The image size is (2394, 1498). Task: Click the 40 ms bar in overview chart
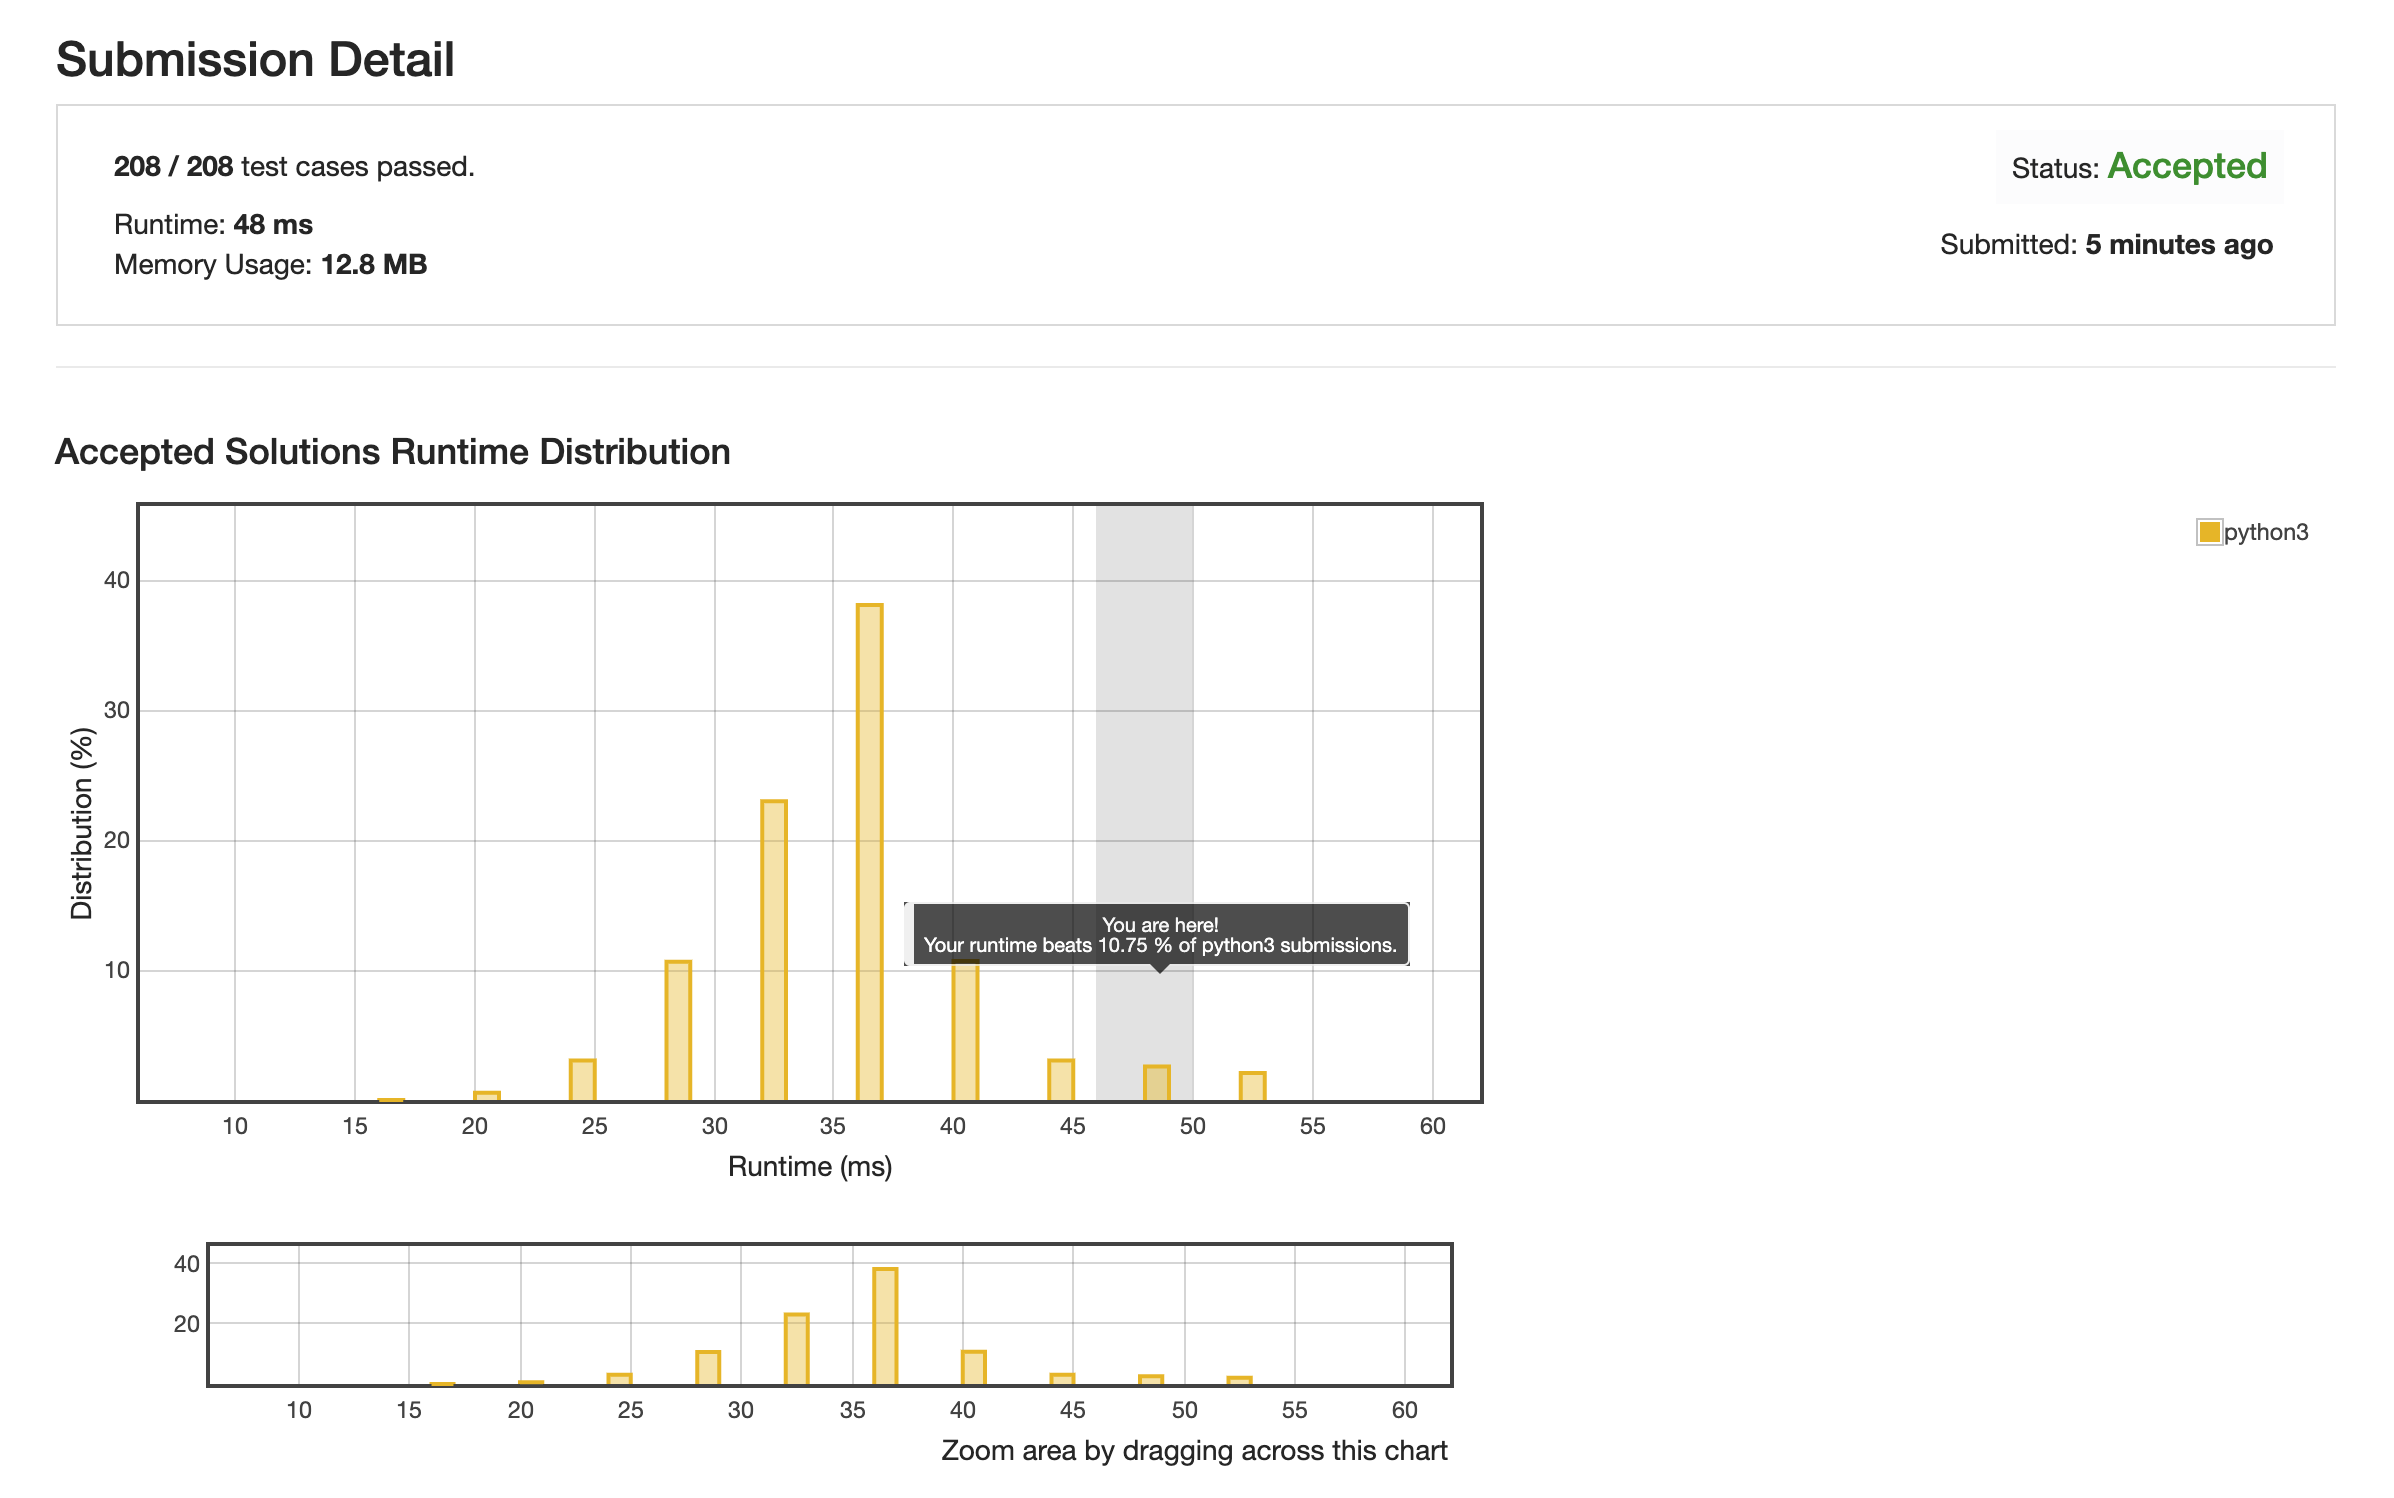coord(973,1367)
